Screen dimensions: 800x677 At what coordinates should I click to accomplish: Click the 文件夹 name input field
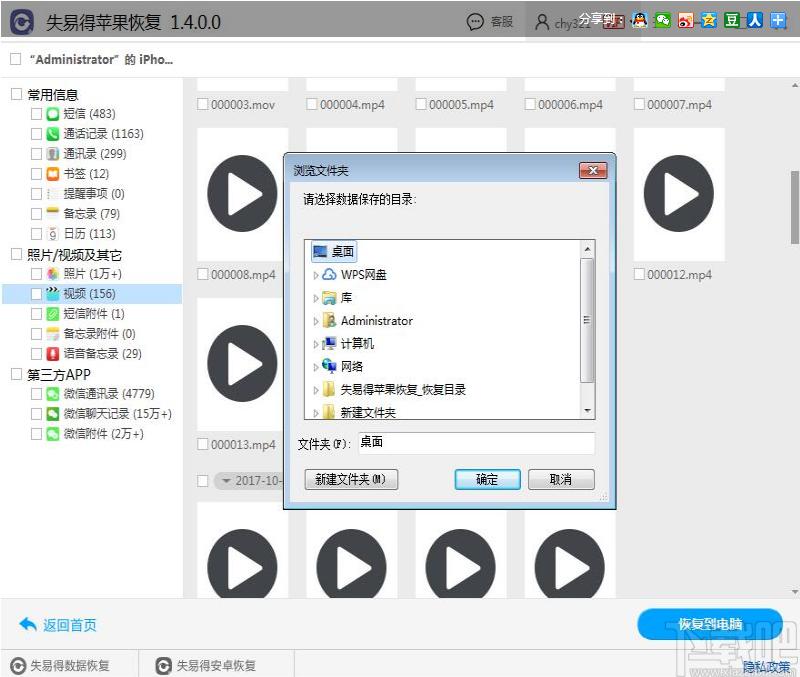click(475, 442)
